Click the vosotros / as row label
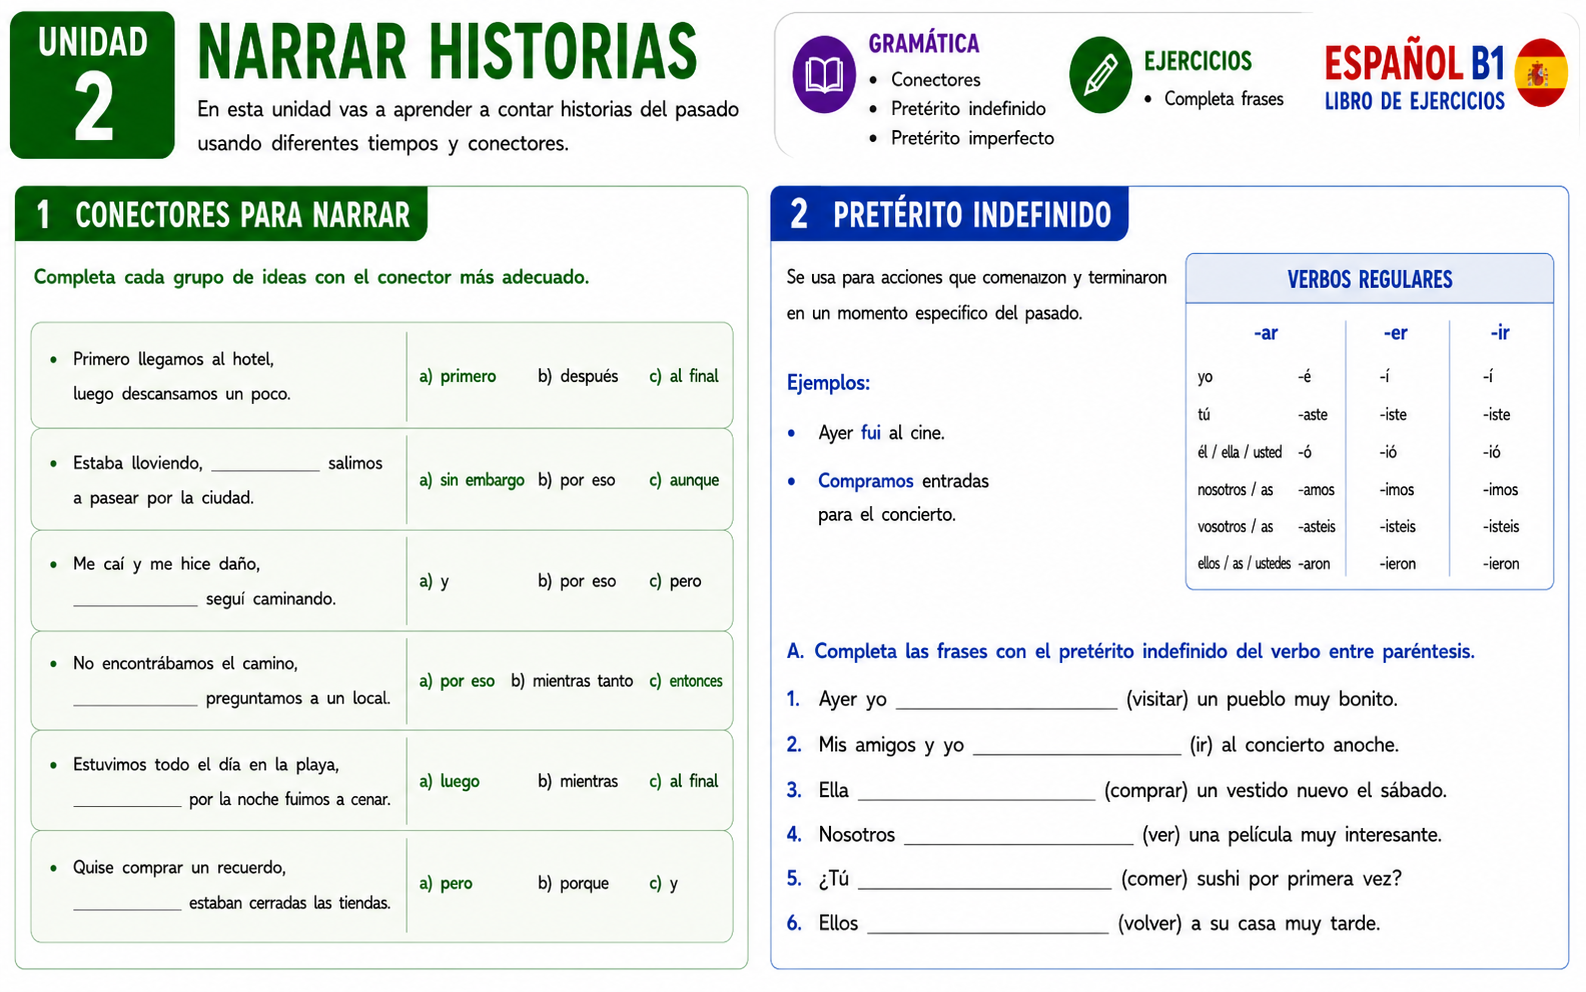The height and width of the screenshot is (992, 1586). [1236, 527]
